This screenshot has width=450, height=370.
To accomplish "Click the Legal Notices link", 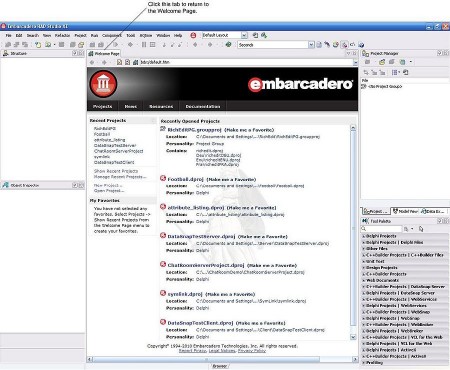I will 222,351.
